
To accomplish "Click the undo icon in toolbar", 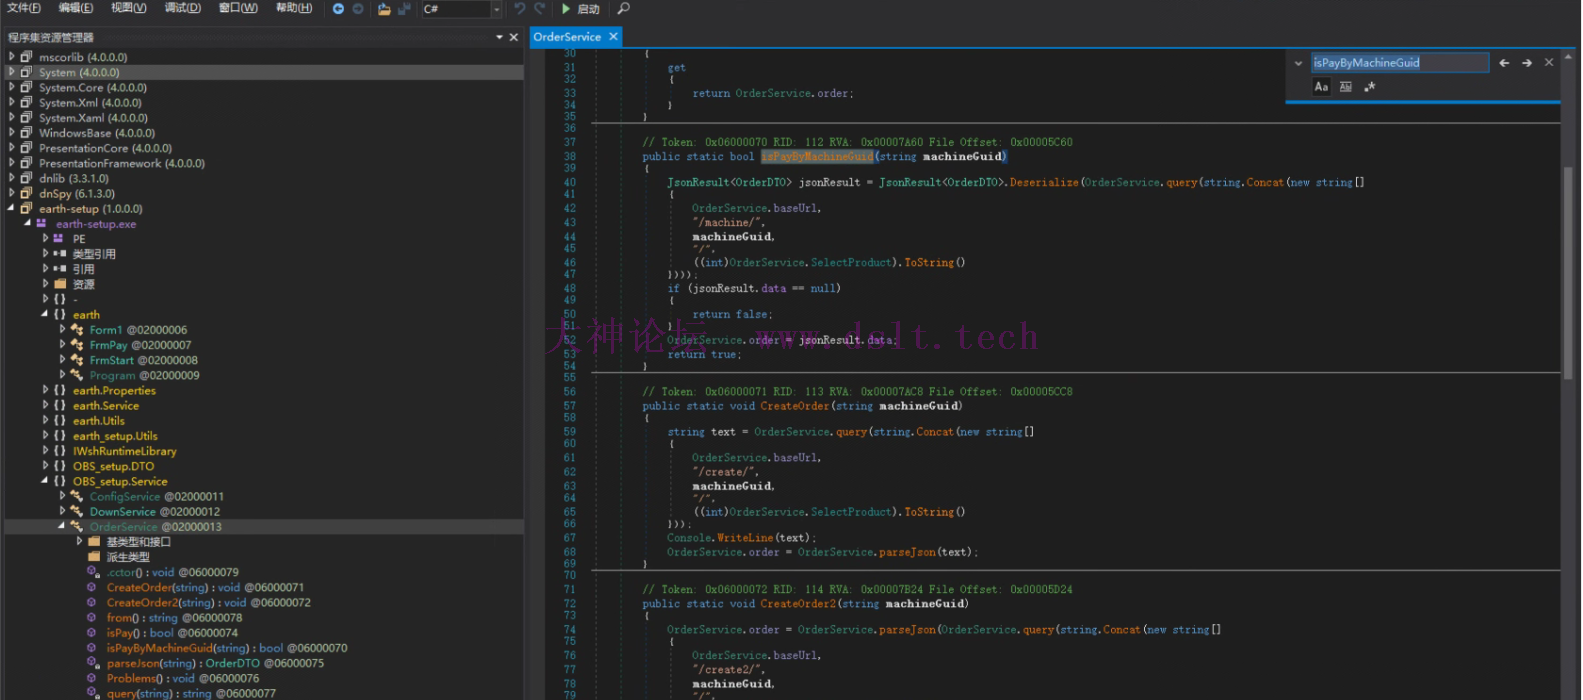I will [x=519, y=9].
